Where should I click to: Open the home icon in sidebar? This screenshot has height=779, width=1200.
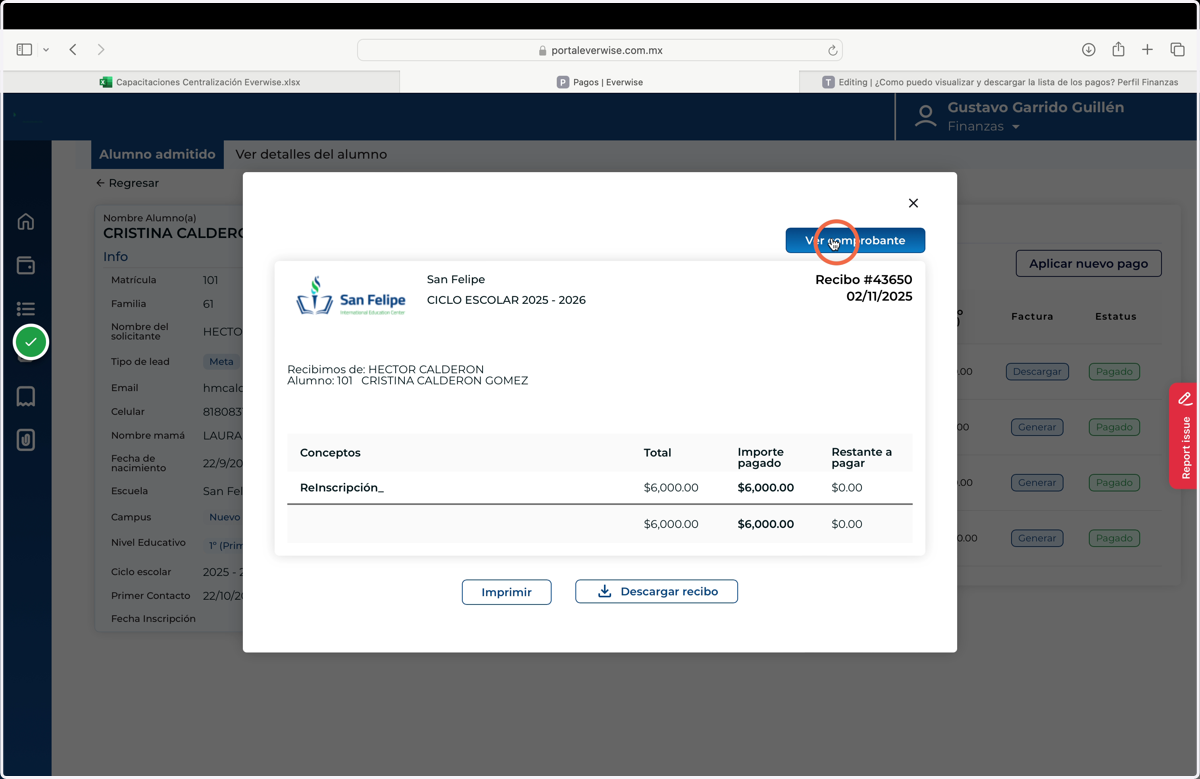[26, 222]
